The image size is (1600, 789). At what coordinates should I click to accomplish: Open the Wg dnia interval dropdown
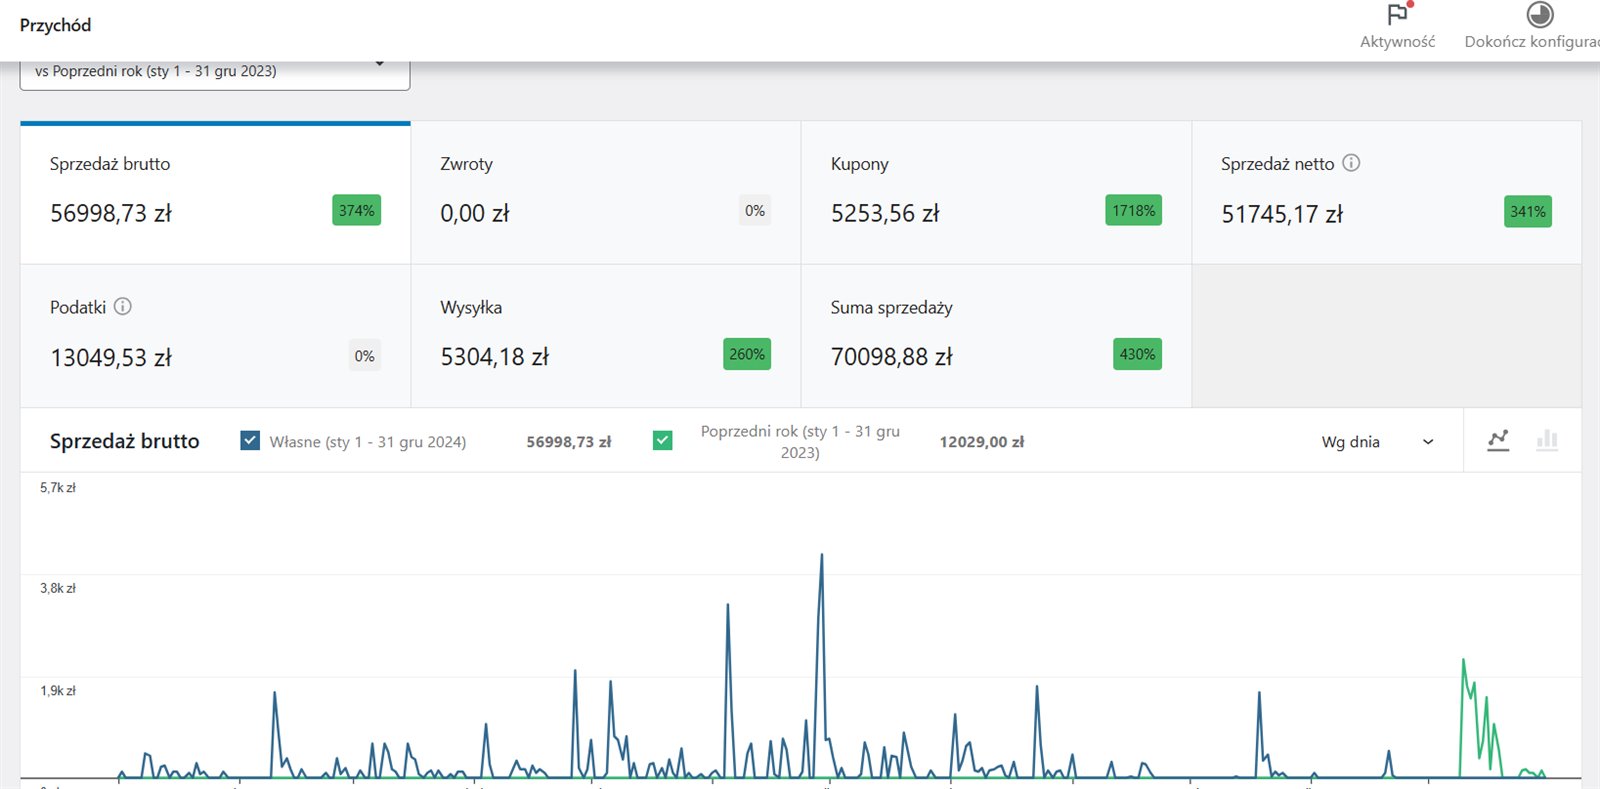tap(1377, 442)
